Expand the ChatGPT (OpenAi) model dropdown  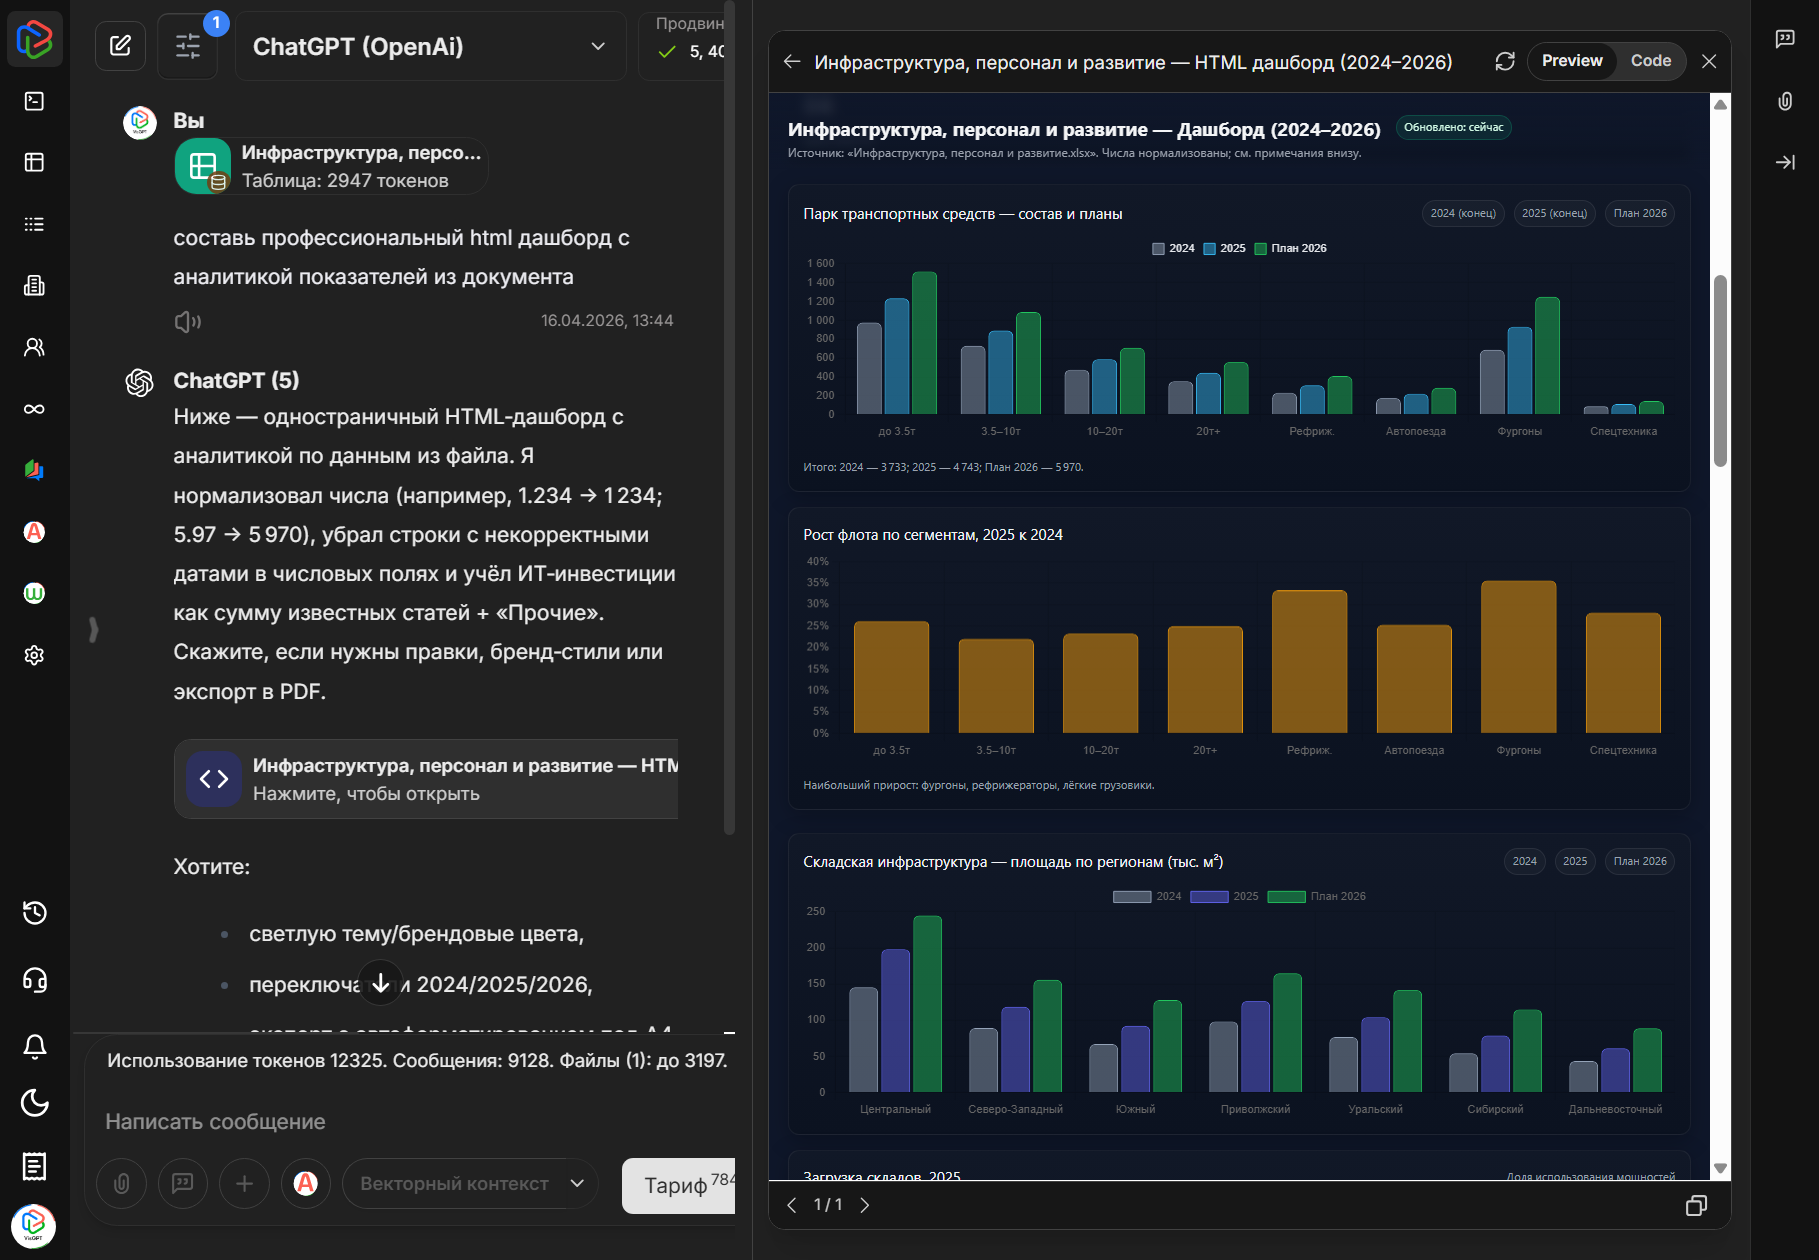coord(598,46)
